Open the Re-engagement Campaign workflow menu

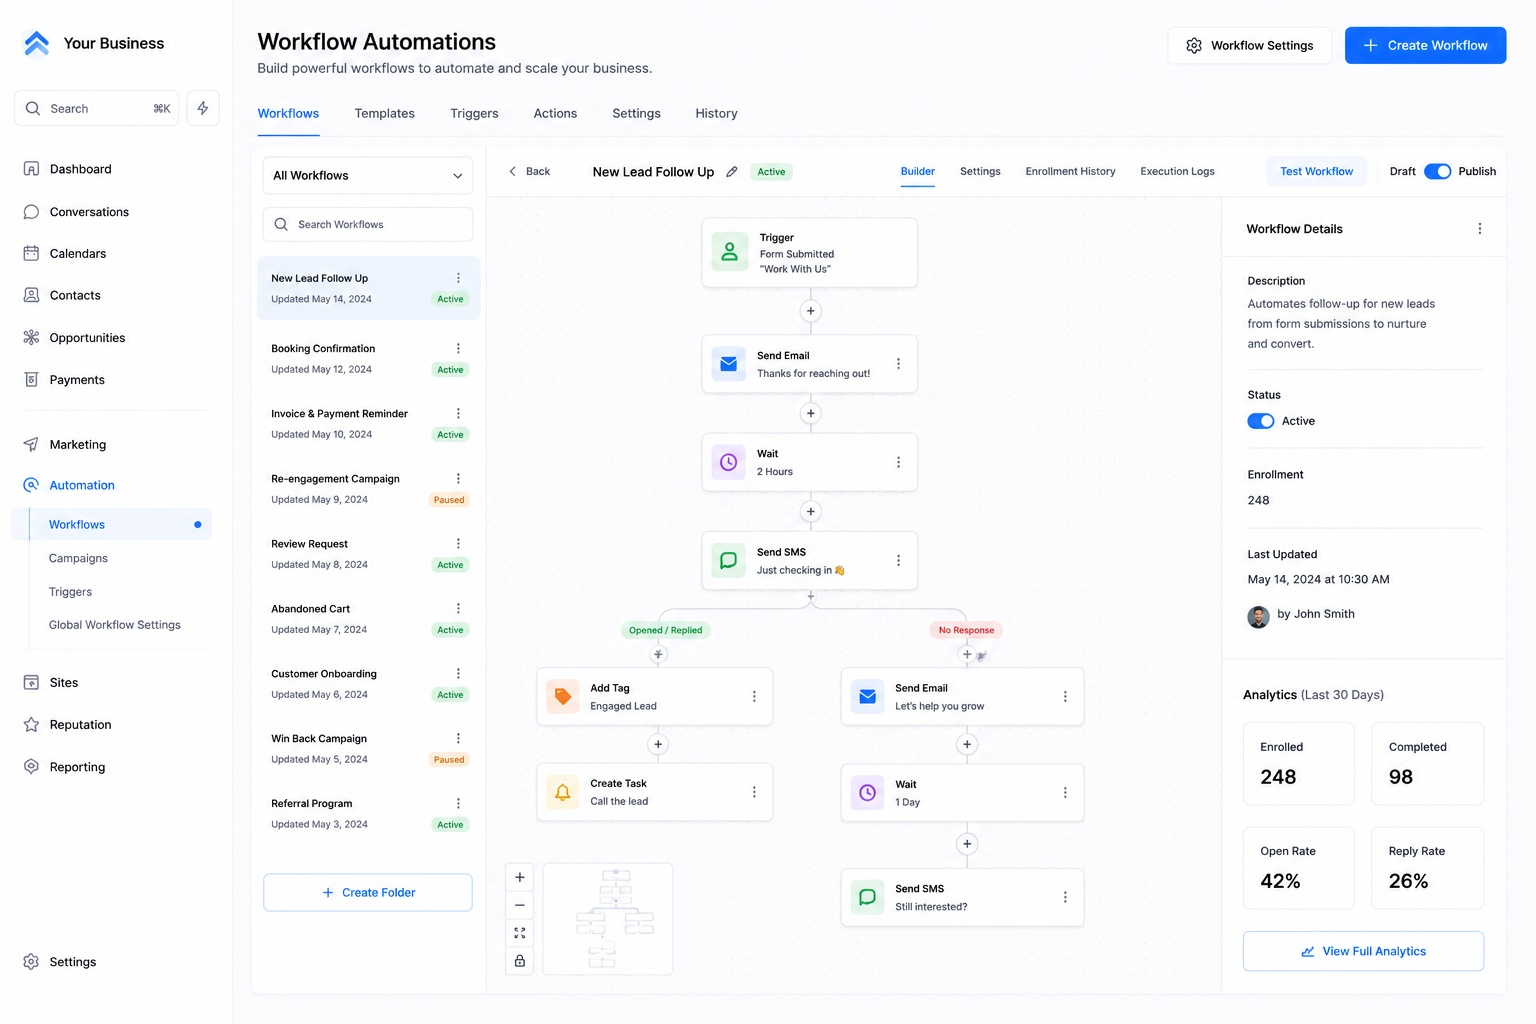459,479
